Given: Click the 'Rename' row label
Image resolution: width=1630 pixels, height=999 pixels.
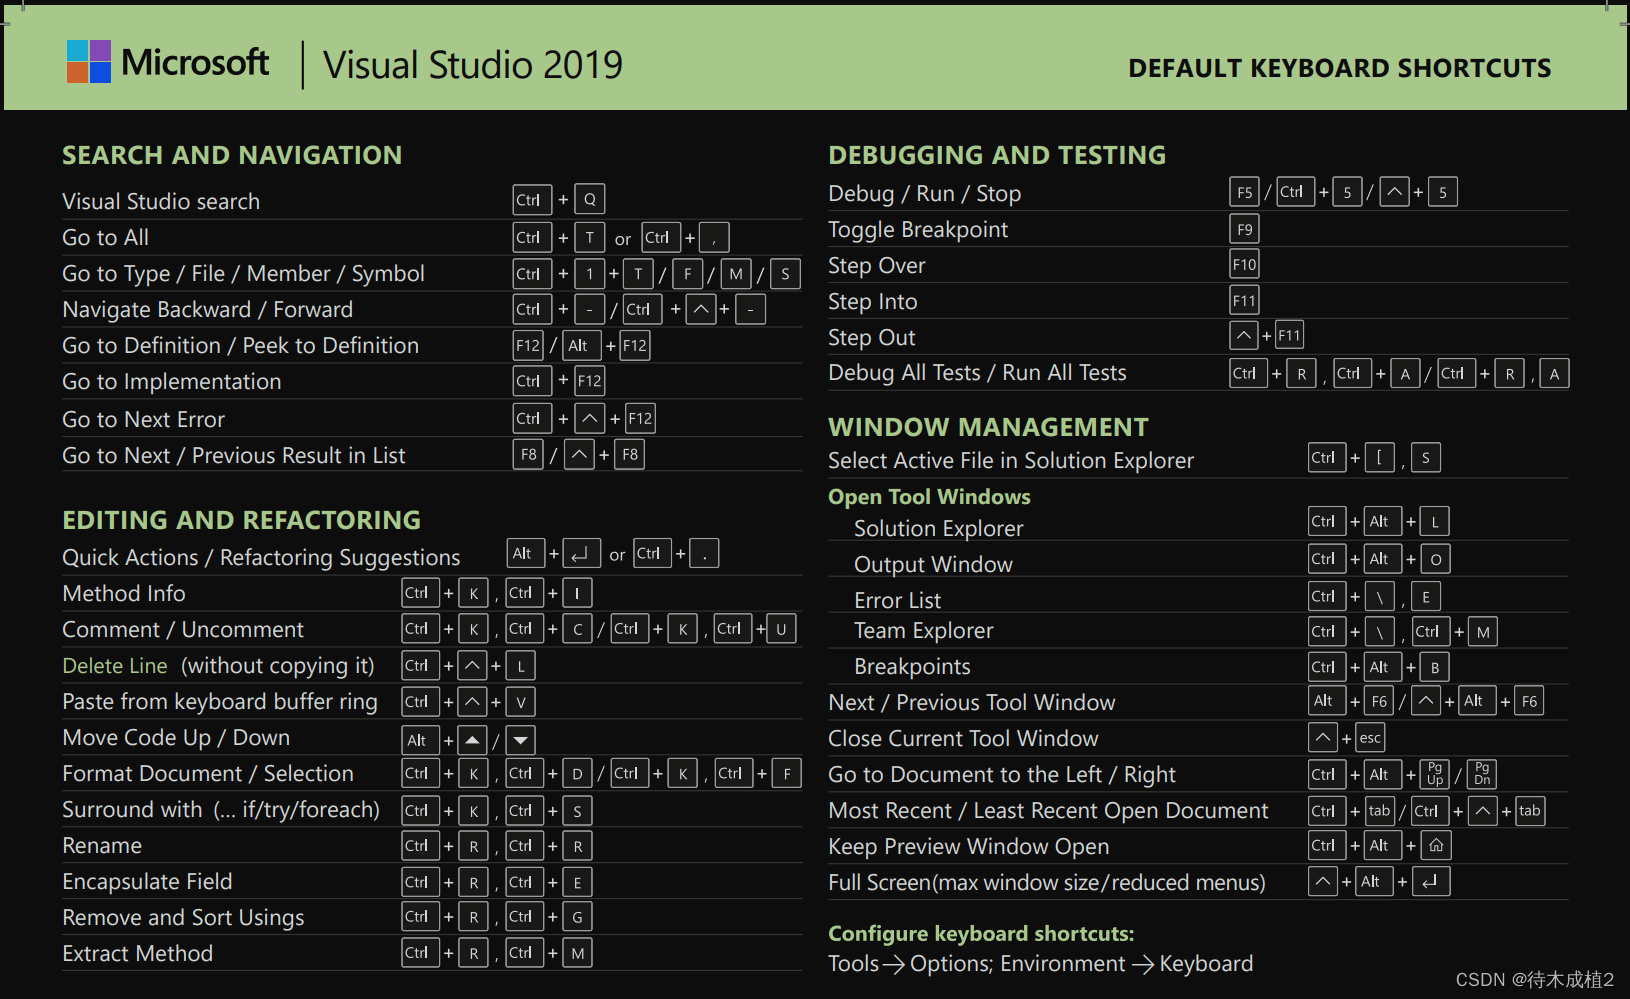Looking at the screenshot, I should (x=101, y=846).
